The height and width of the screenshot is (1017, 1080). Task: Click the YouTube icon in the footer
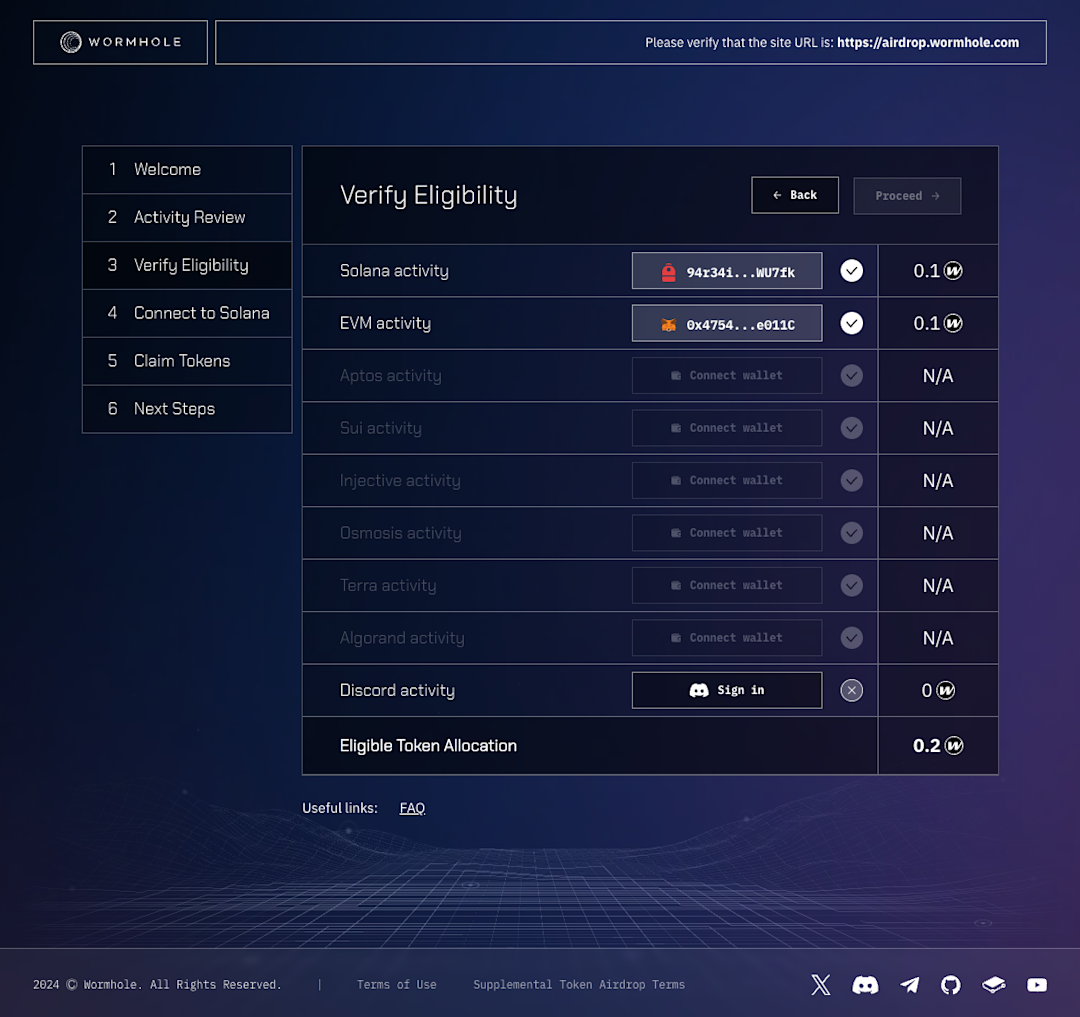(1037, 984)
